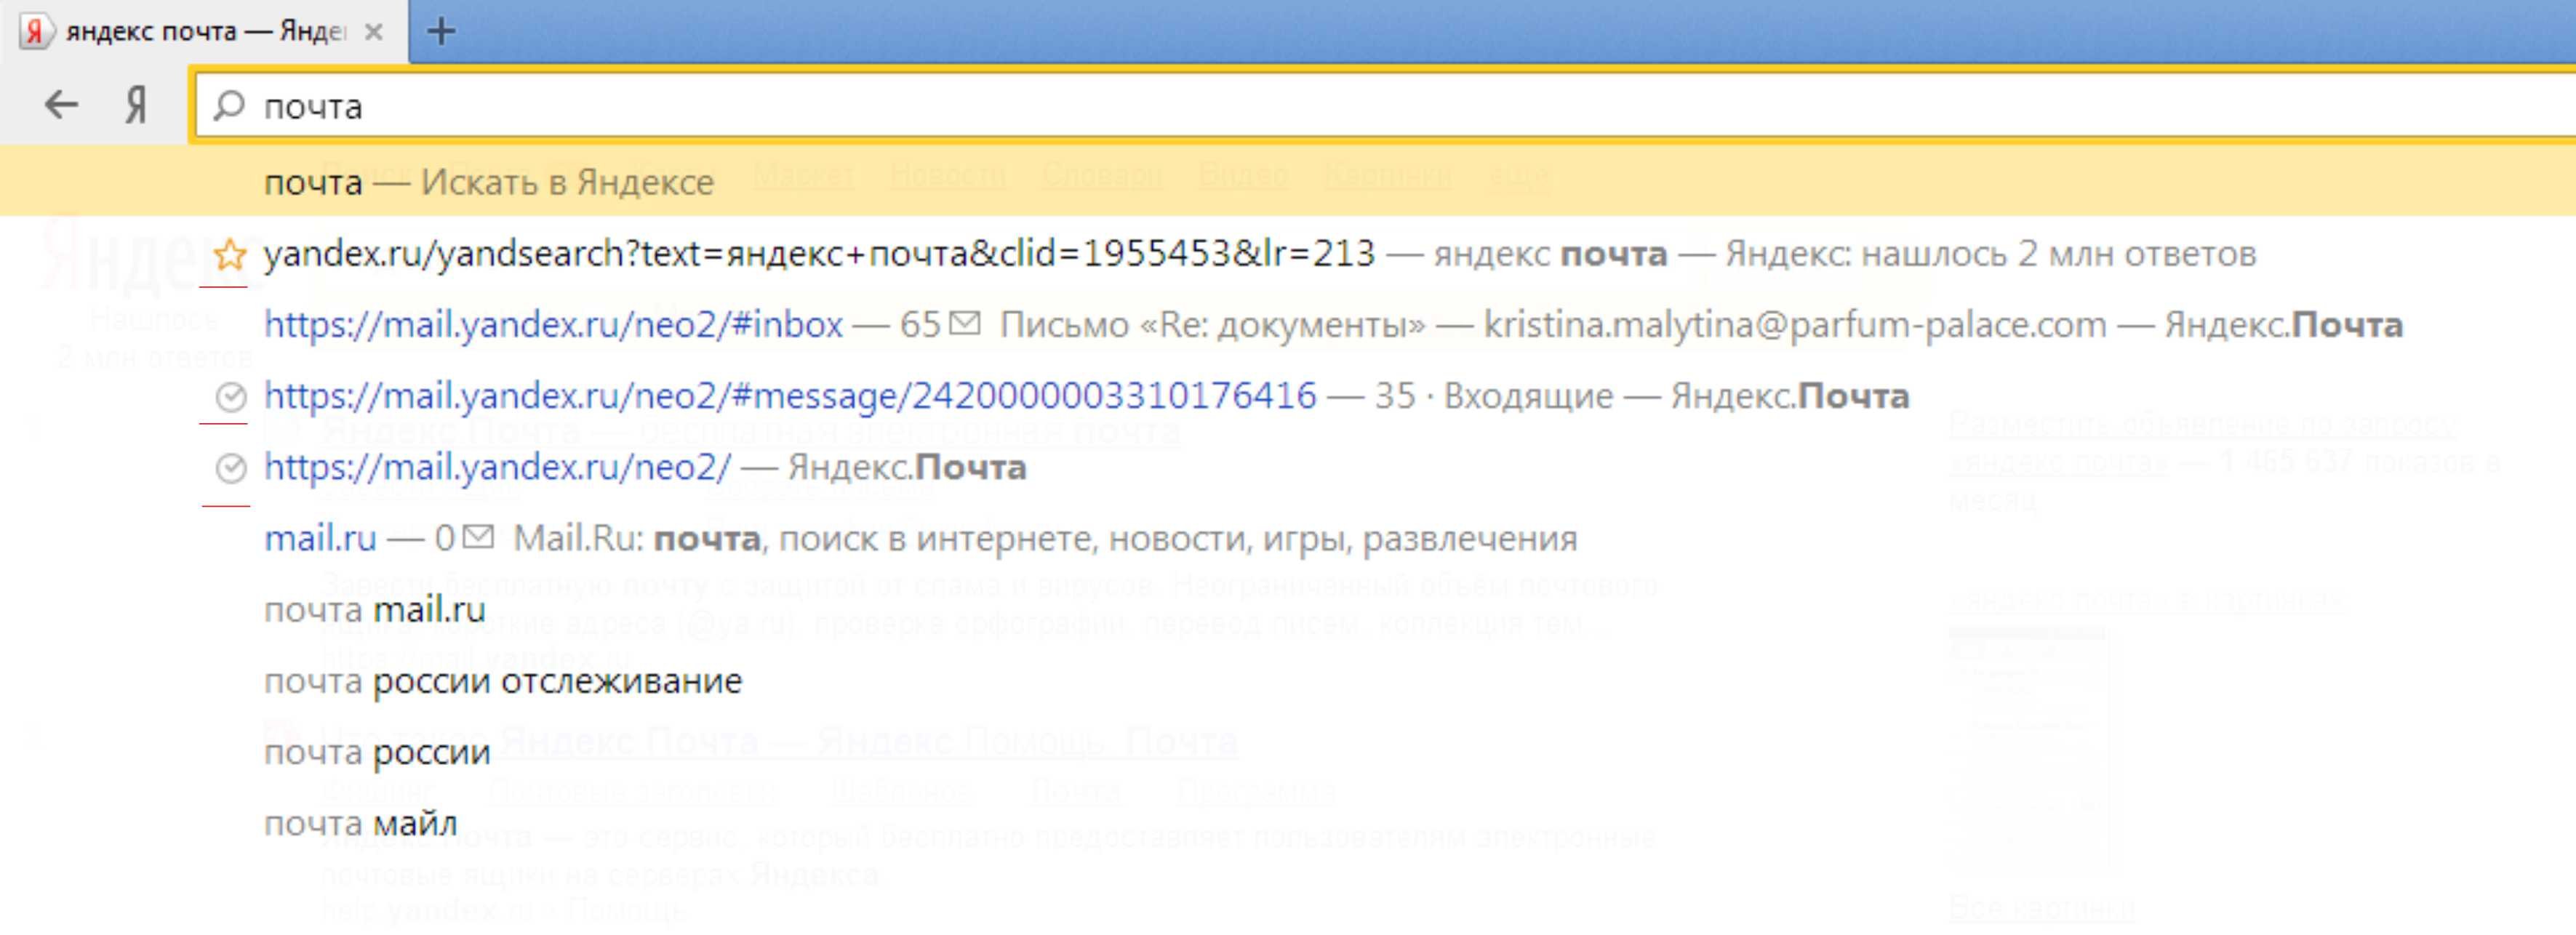Screen dimensions: 2576x935
Task: Open https://mail.yandex.ru/neo2/ suggestion
Action: coord(1288,467)
